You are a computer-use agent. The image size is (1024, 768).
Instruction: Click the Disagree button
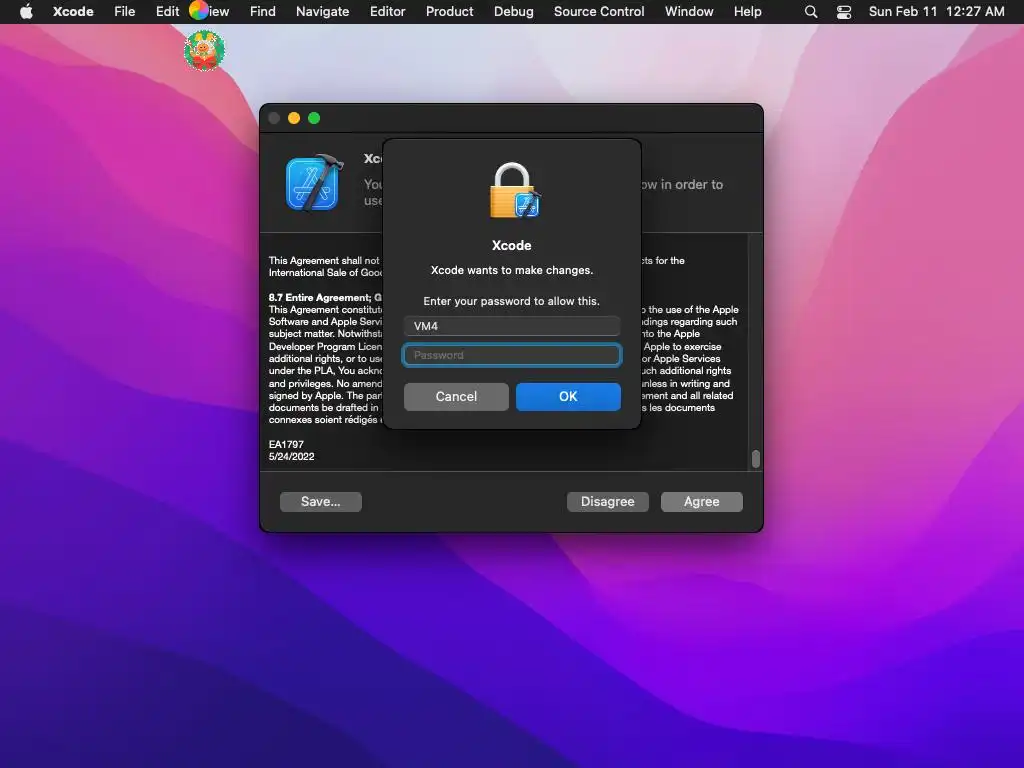click(x=607, y=502)
